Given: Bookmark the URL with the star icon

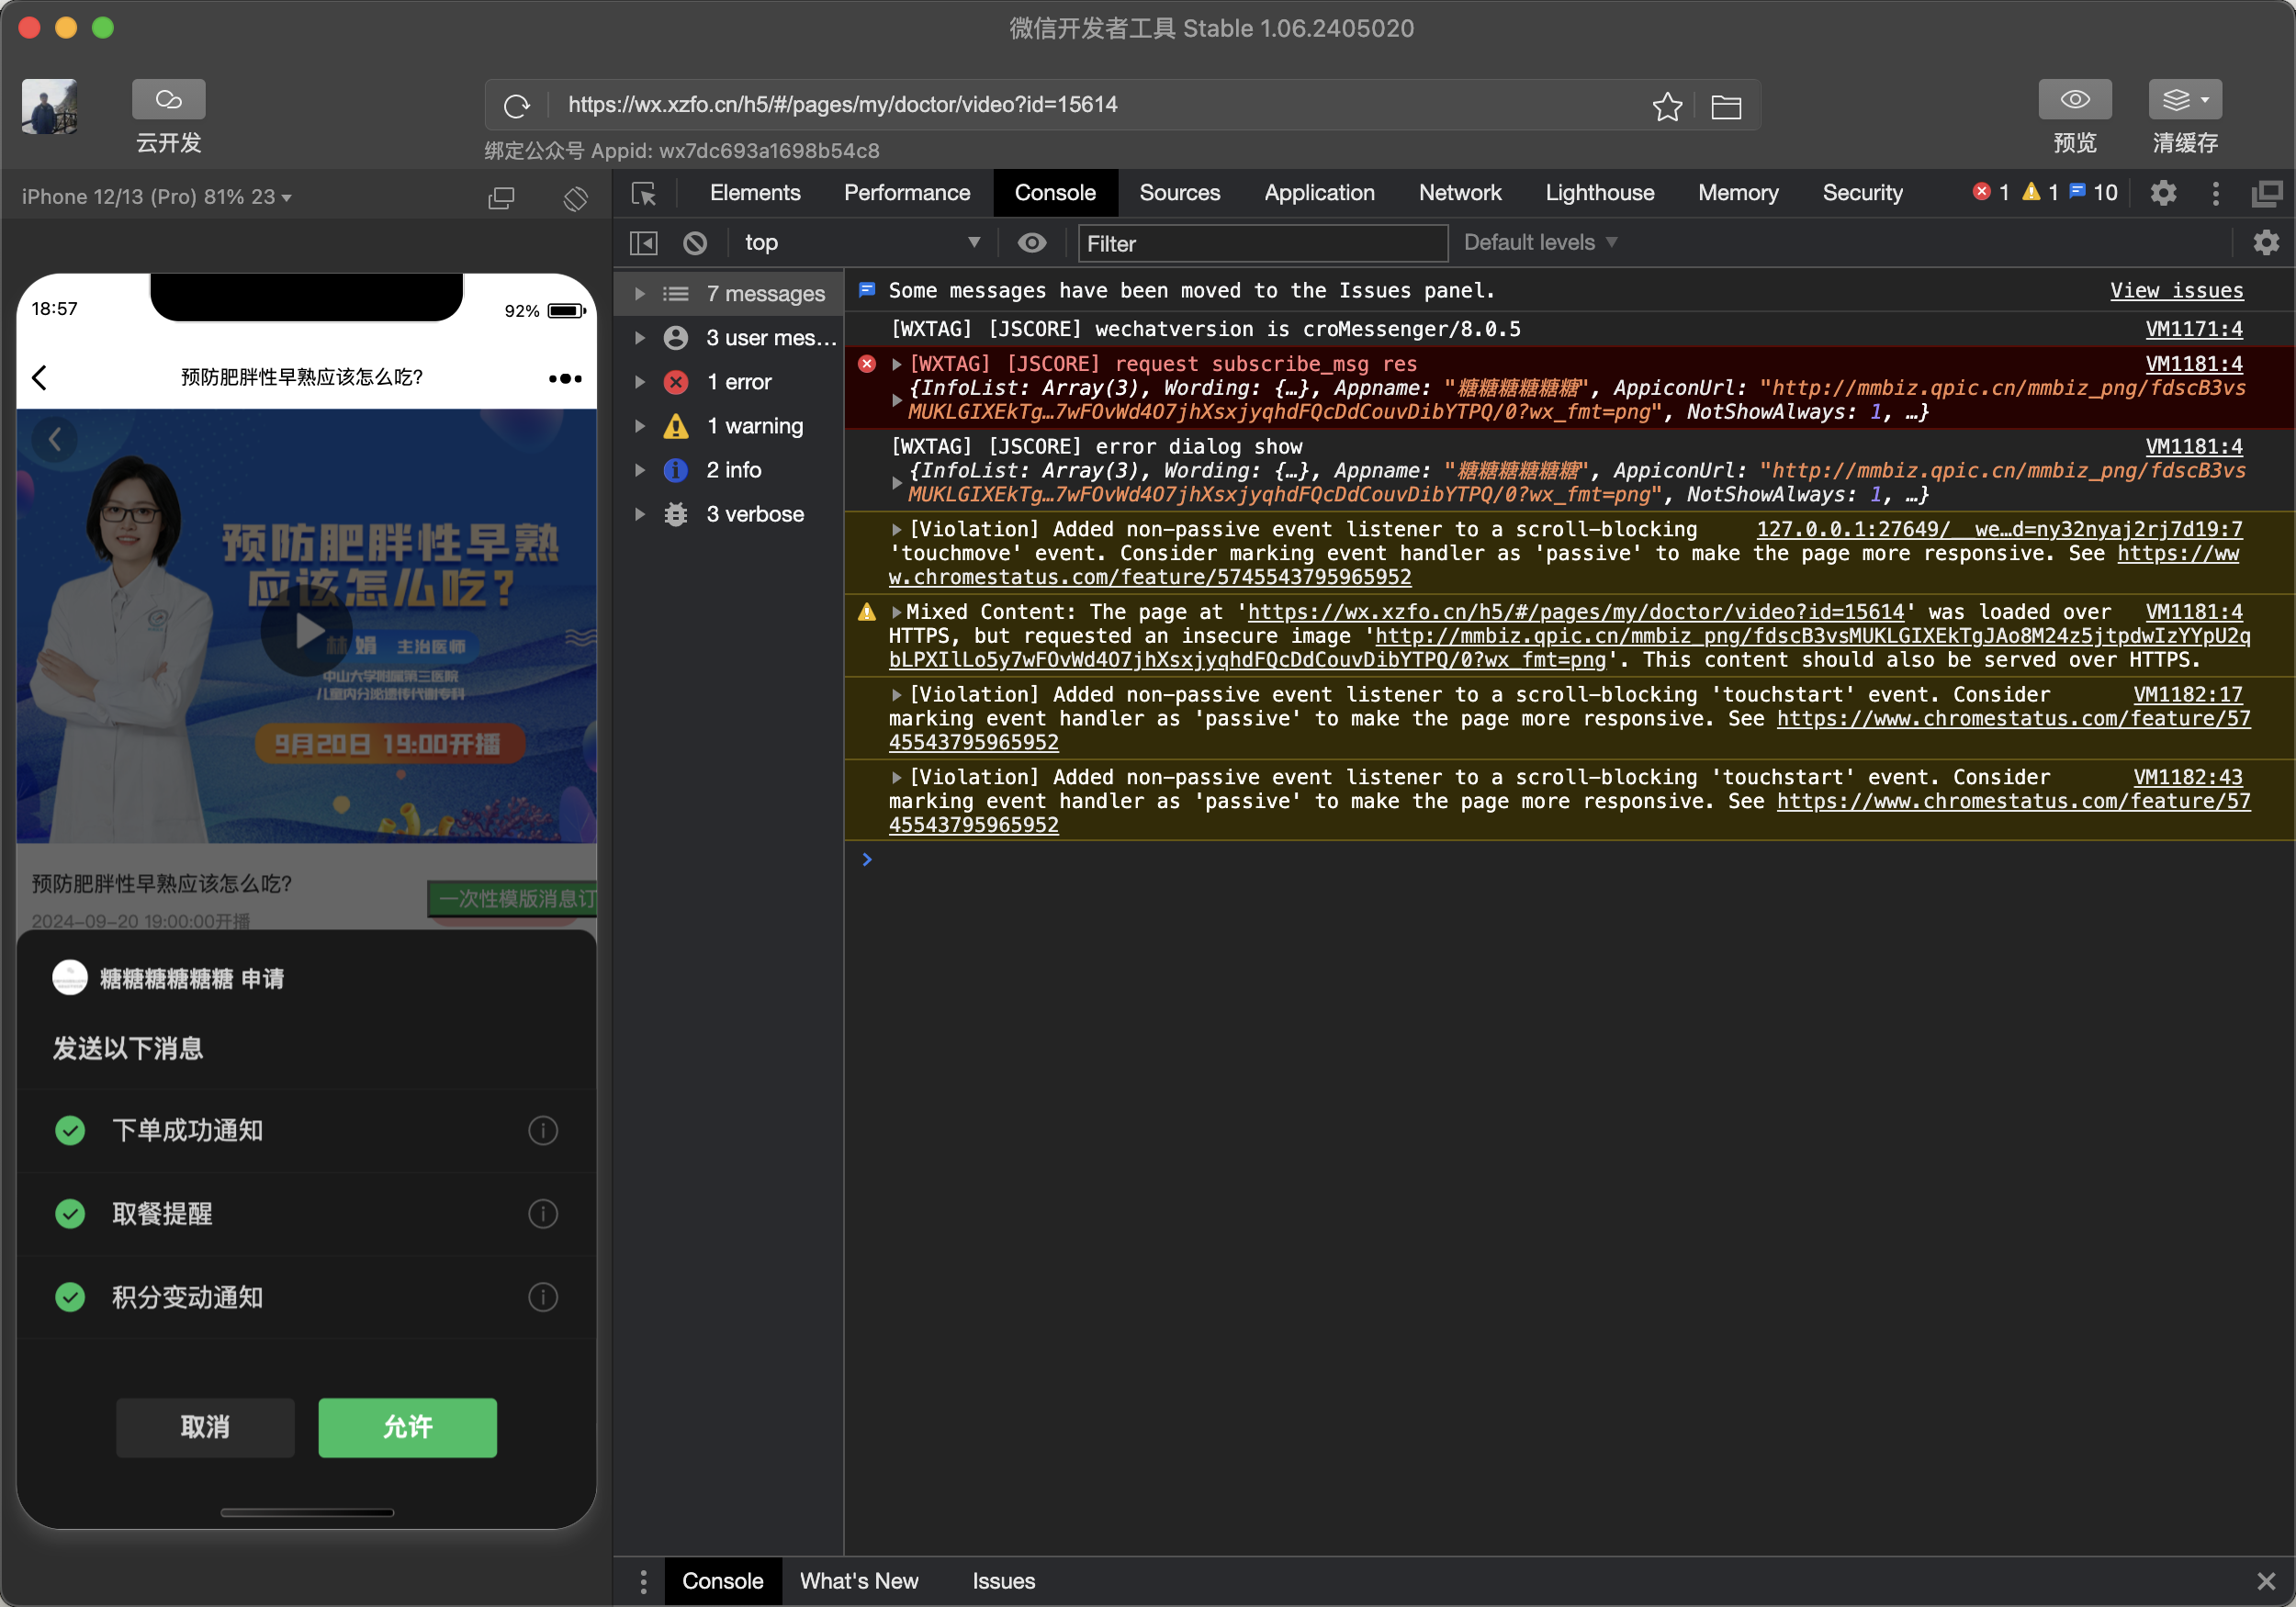Looking at the screenshot, I should coord(1666,105).
